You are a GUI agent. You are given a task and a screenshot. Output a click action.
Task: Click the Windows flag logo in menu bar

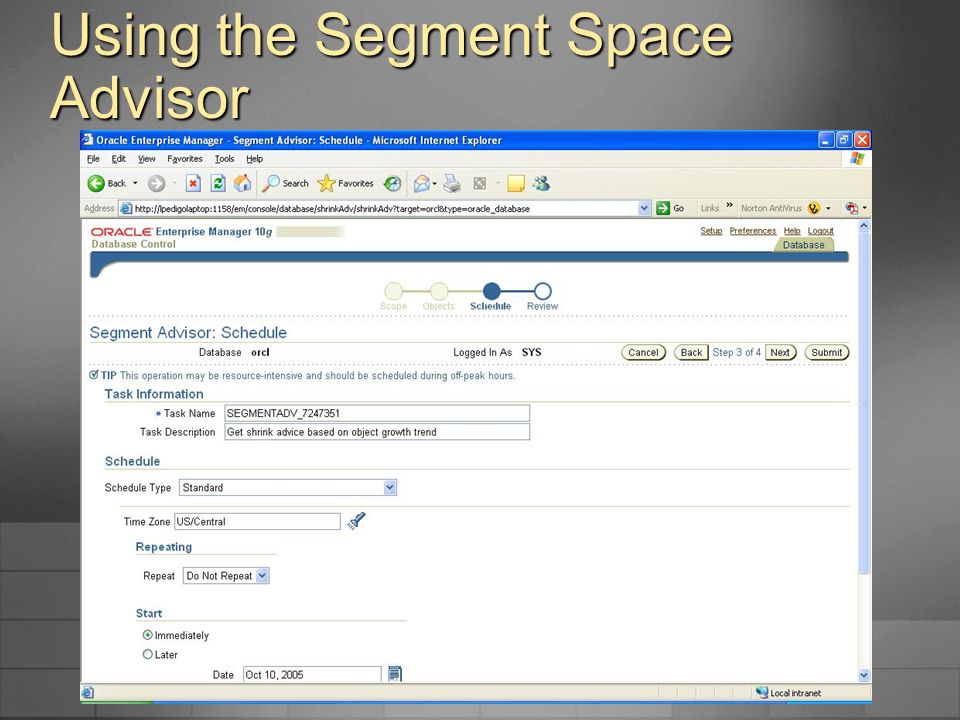[857, 159]
